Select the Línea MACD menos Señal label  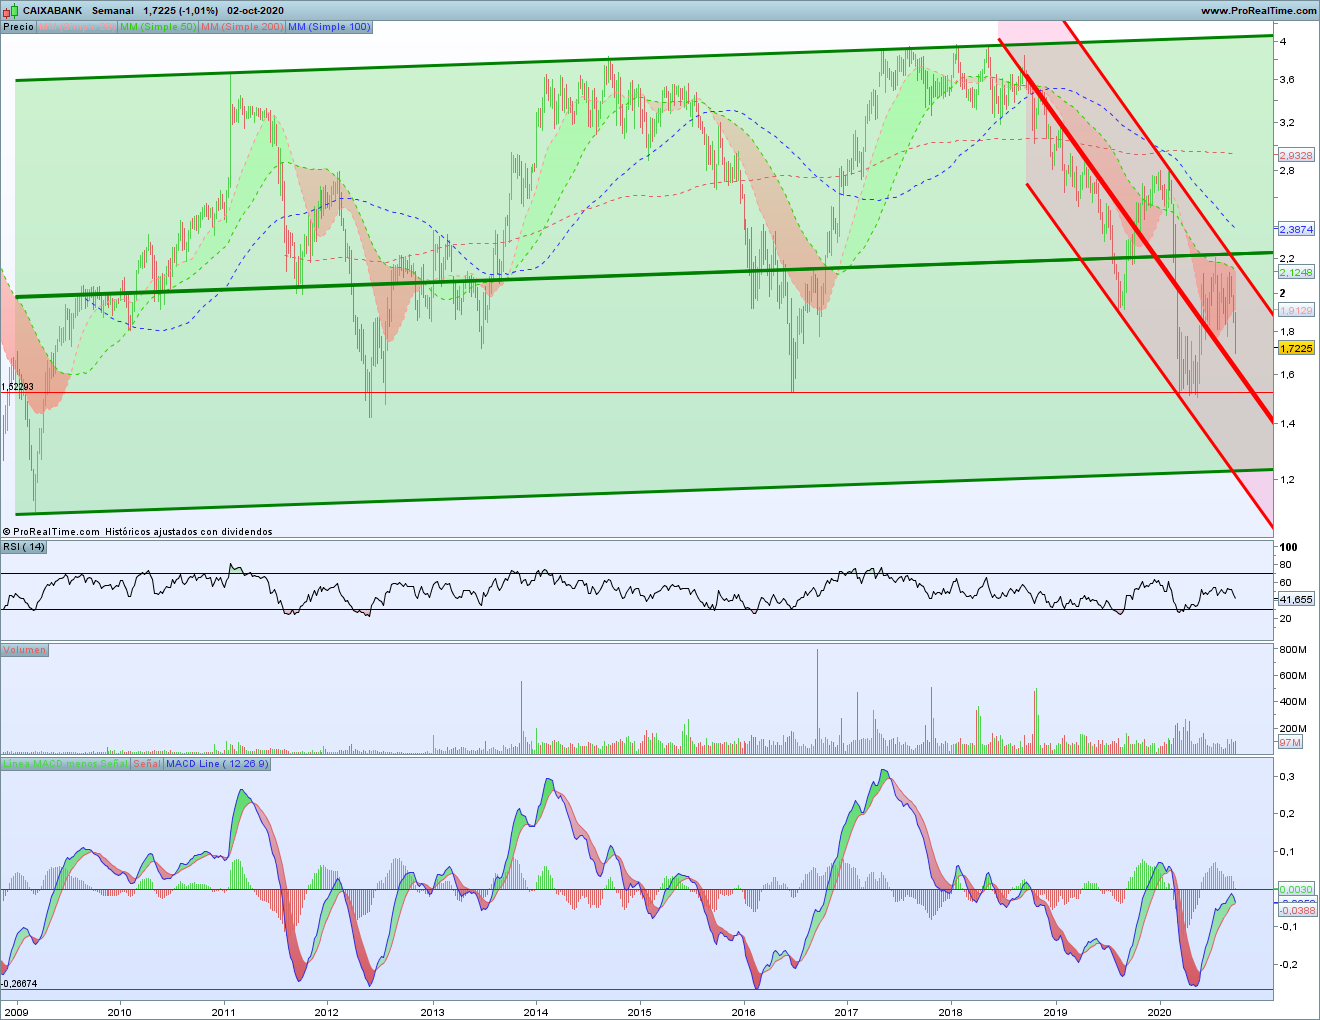(65, 764)
